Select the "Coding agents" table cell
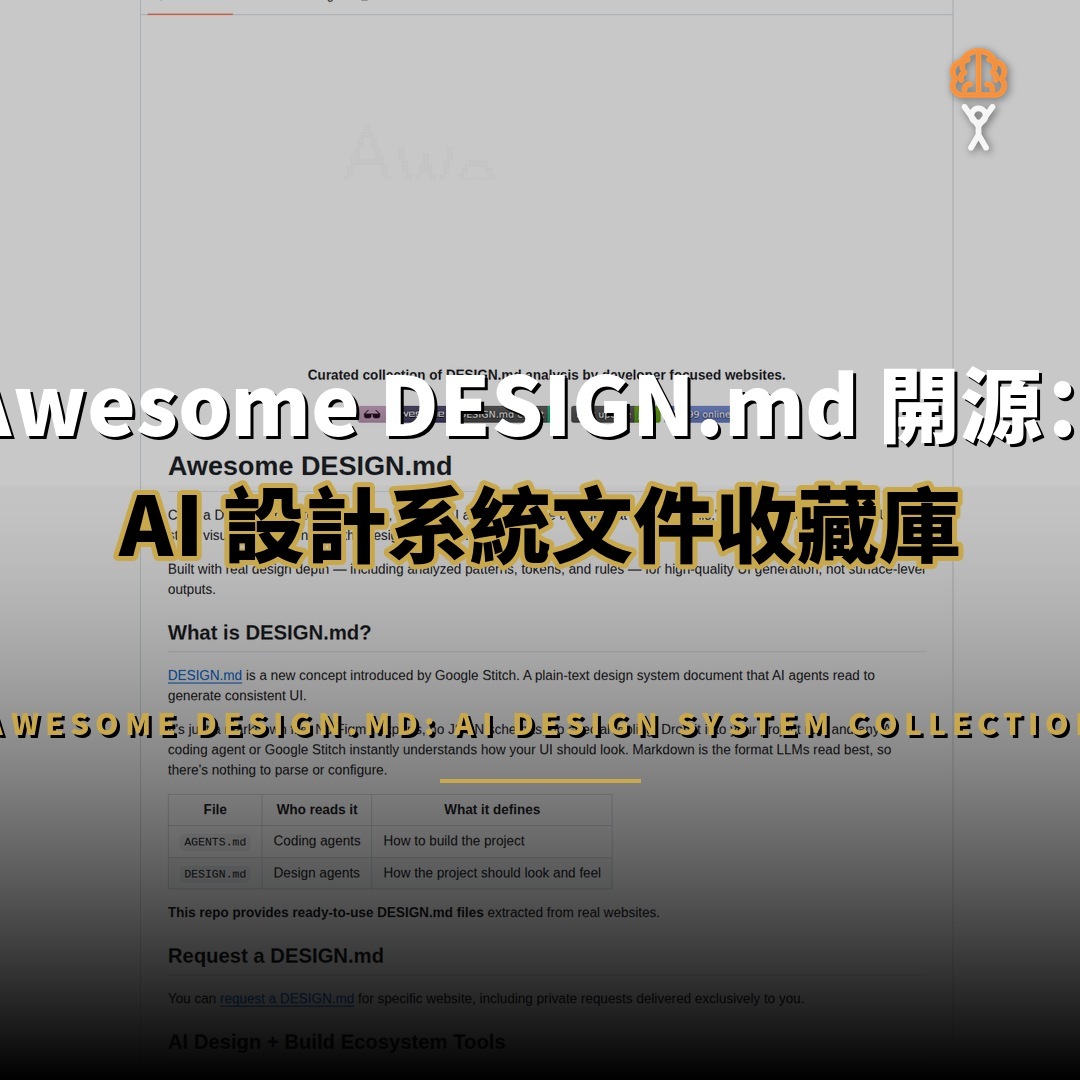 click(317, 841)
